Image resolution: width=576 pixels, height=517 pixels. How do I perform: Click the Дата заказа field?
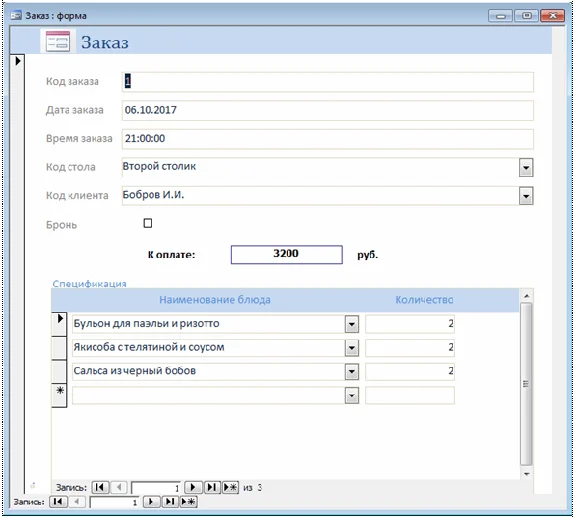(x=327, y=110)
